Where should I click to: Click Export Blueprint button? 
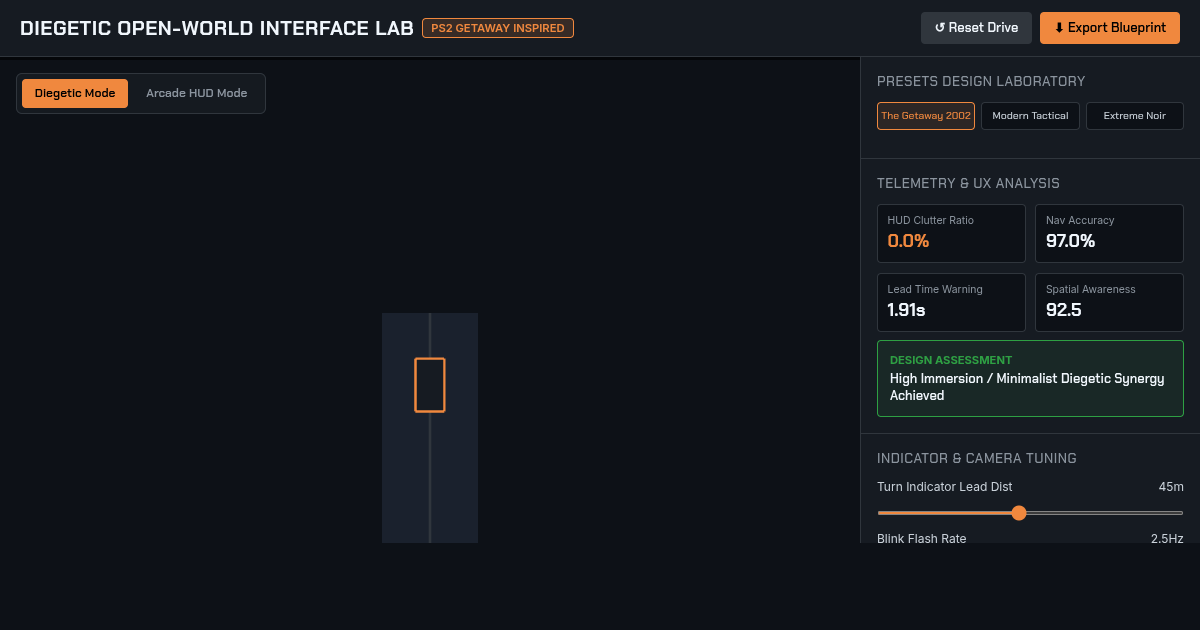pyautogui.click(x=1110, y=28)
